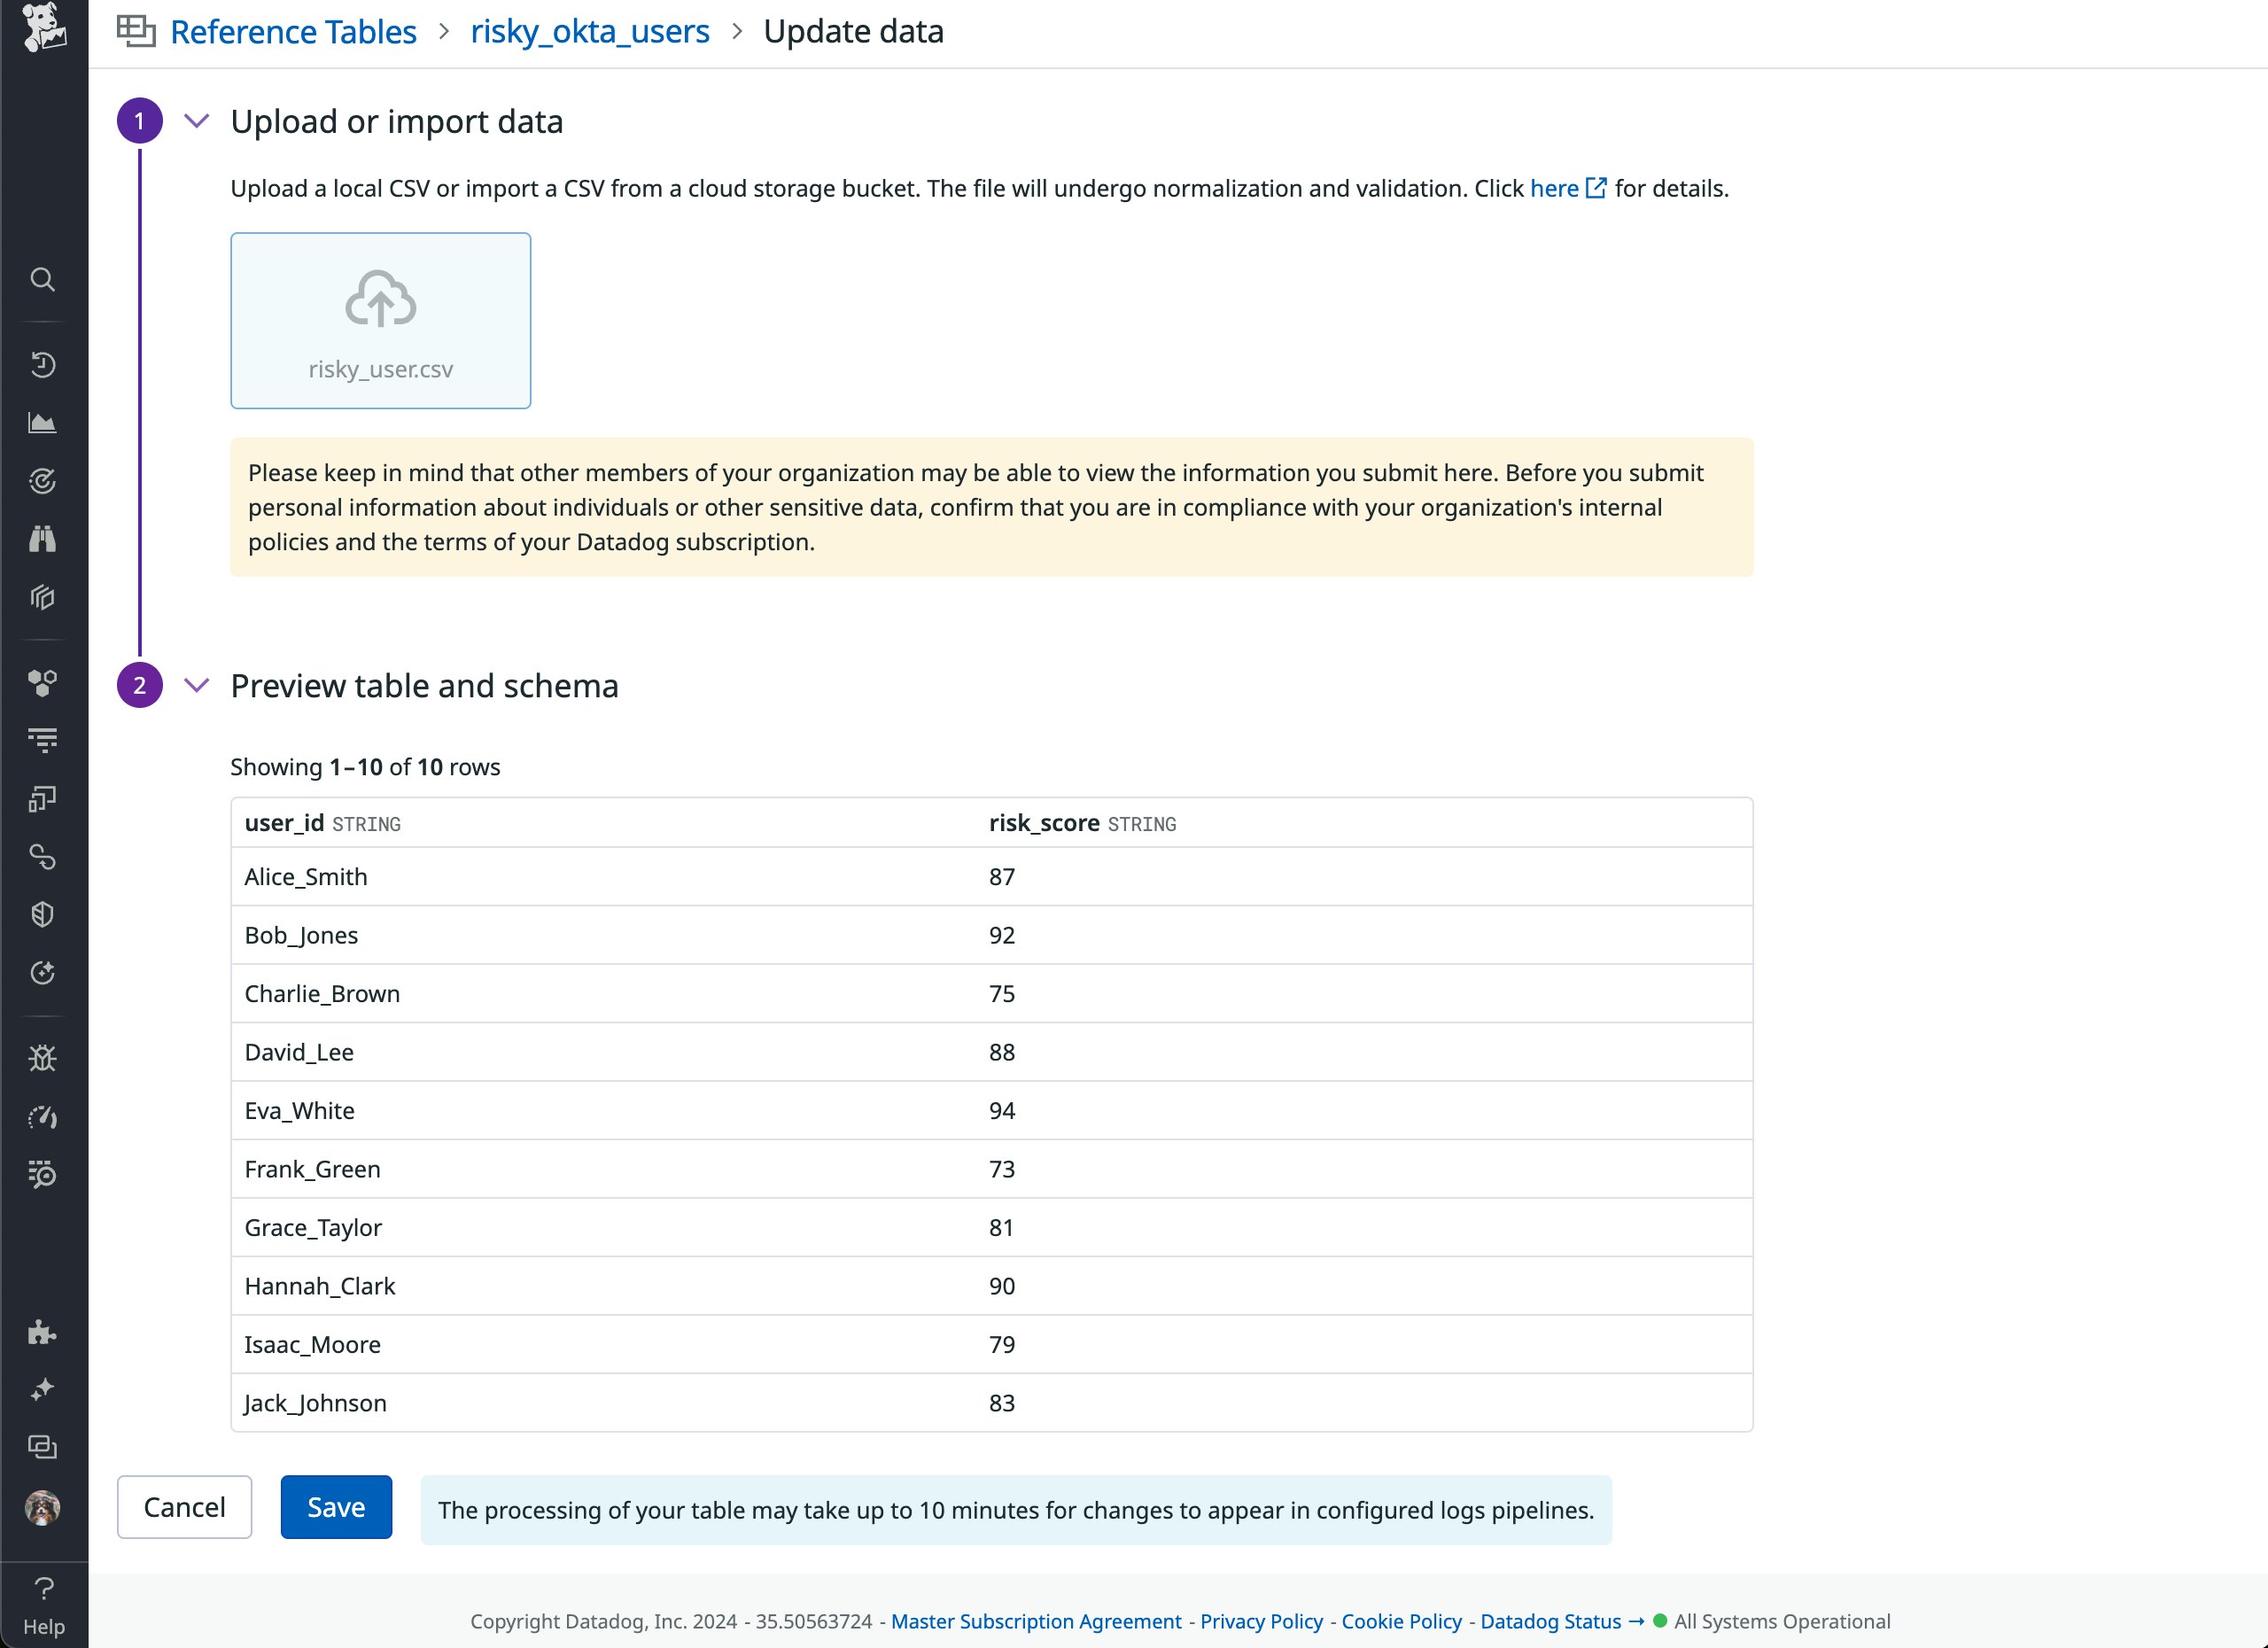Screen dimensions: 2268x1648
Task: Open the area chart Metrics icon
Action: [x=43, y=422]
